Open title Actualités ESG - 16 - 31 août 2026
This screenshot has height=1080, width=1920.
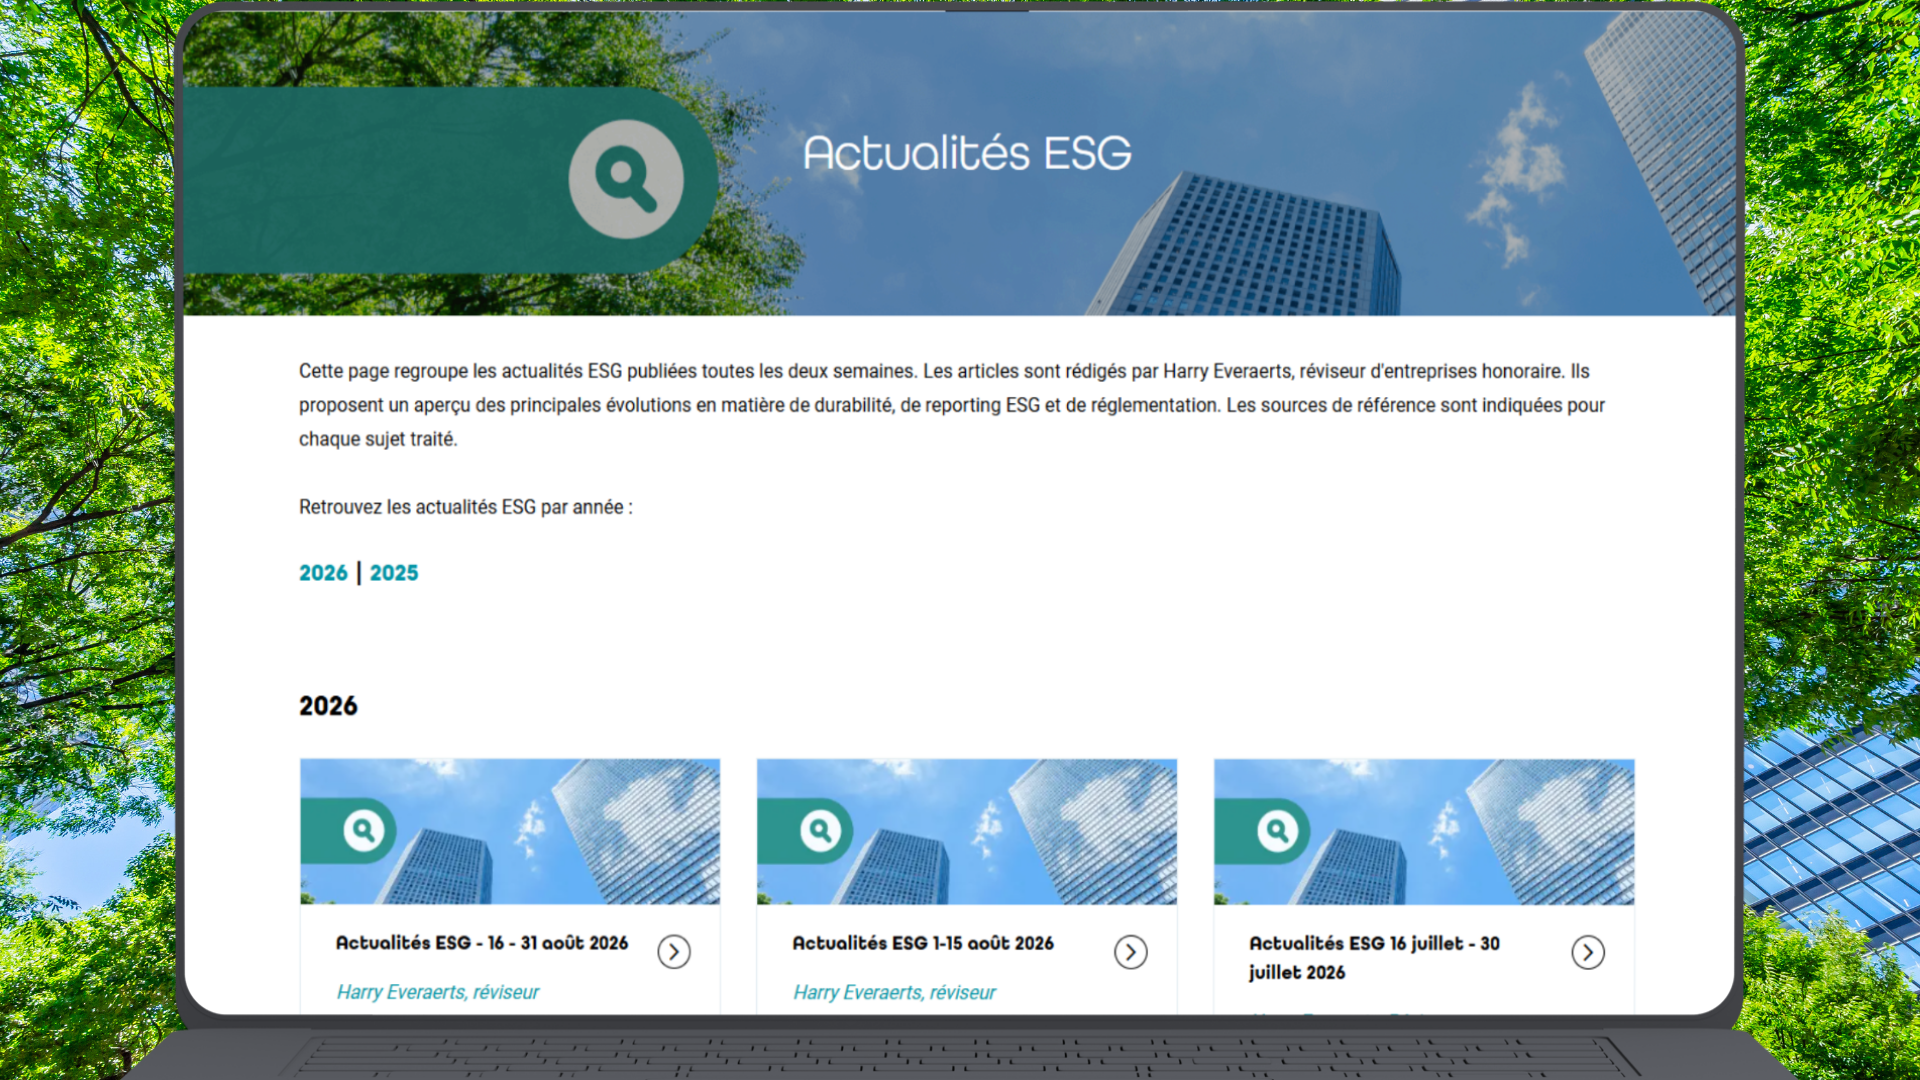tap(482, 943)
